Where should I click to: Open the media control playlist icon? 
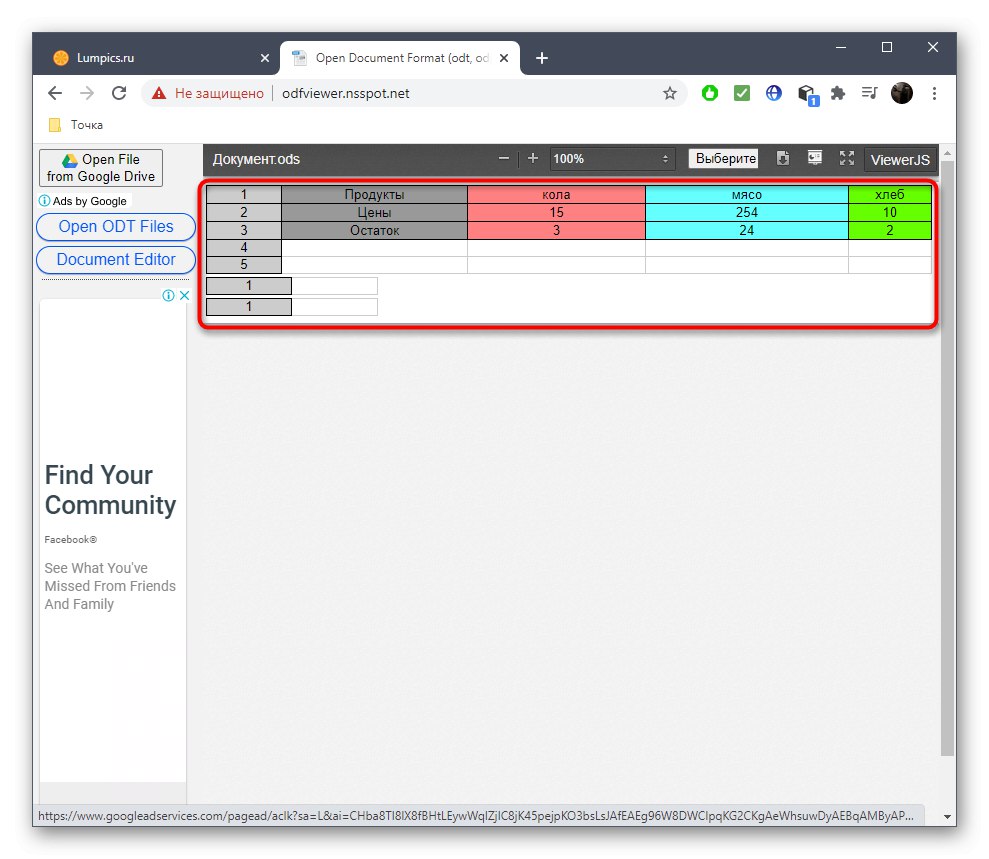coord(869,93)
